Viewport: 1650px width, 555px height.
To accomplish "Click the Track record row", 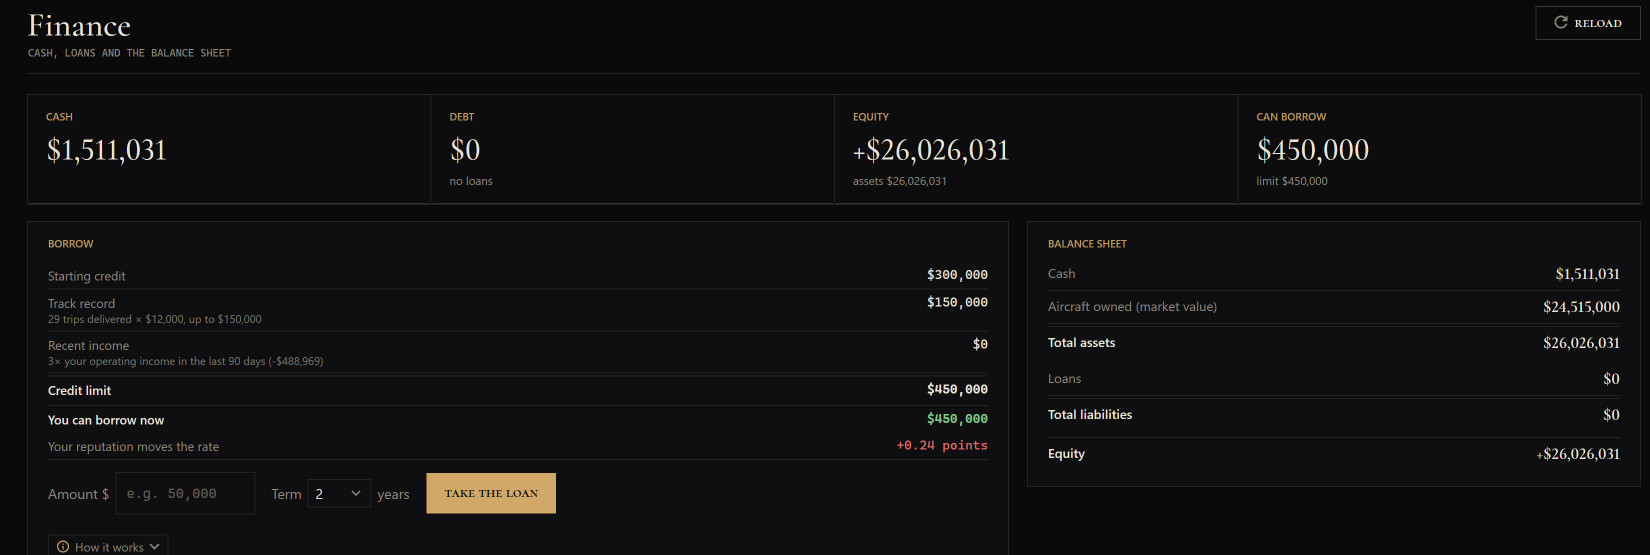I will pos(518,310).
